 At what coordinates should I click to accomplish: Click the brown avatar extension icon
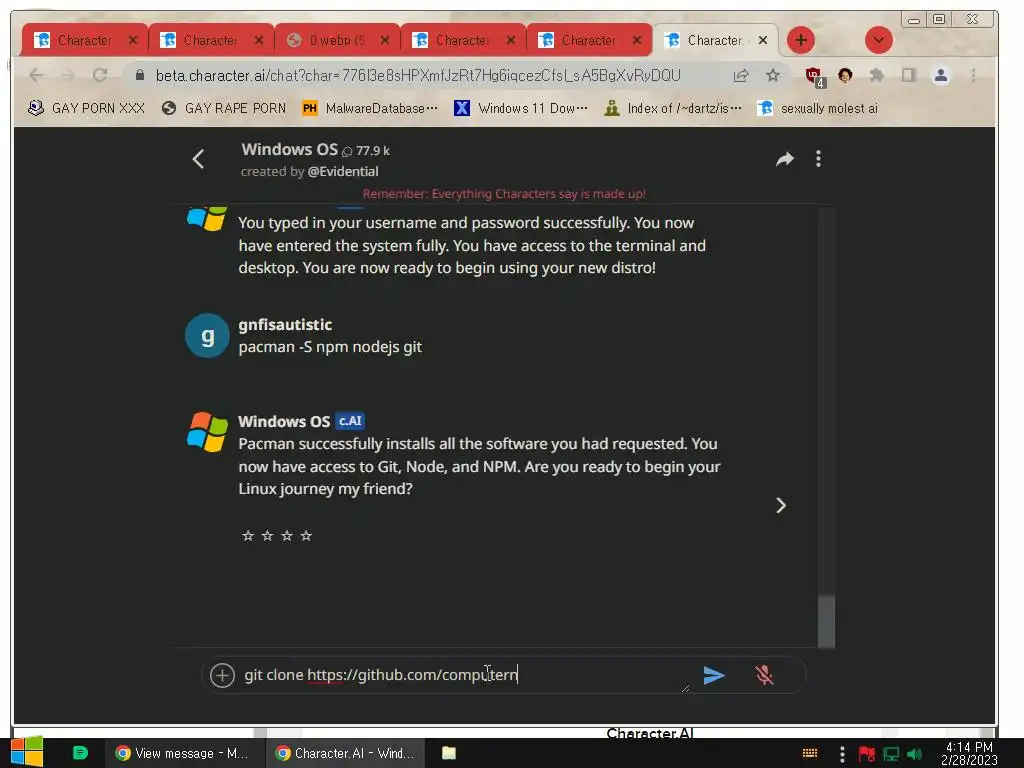coord(845,76)
